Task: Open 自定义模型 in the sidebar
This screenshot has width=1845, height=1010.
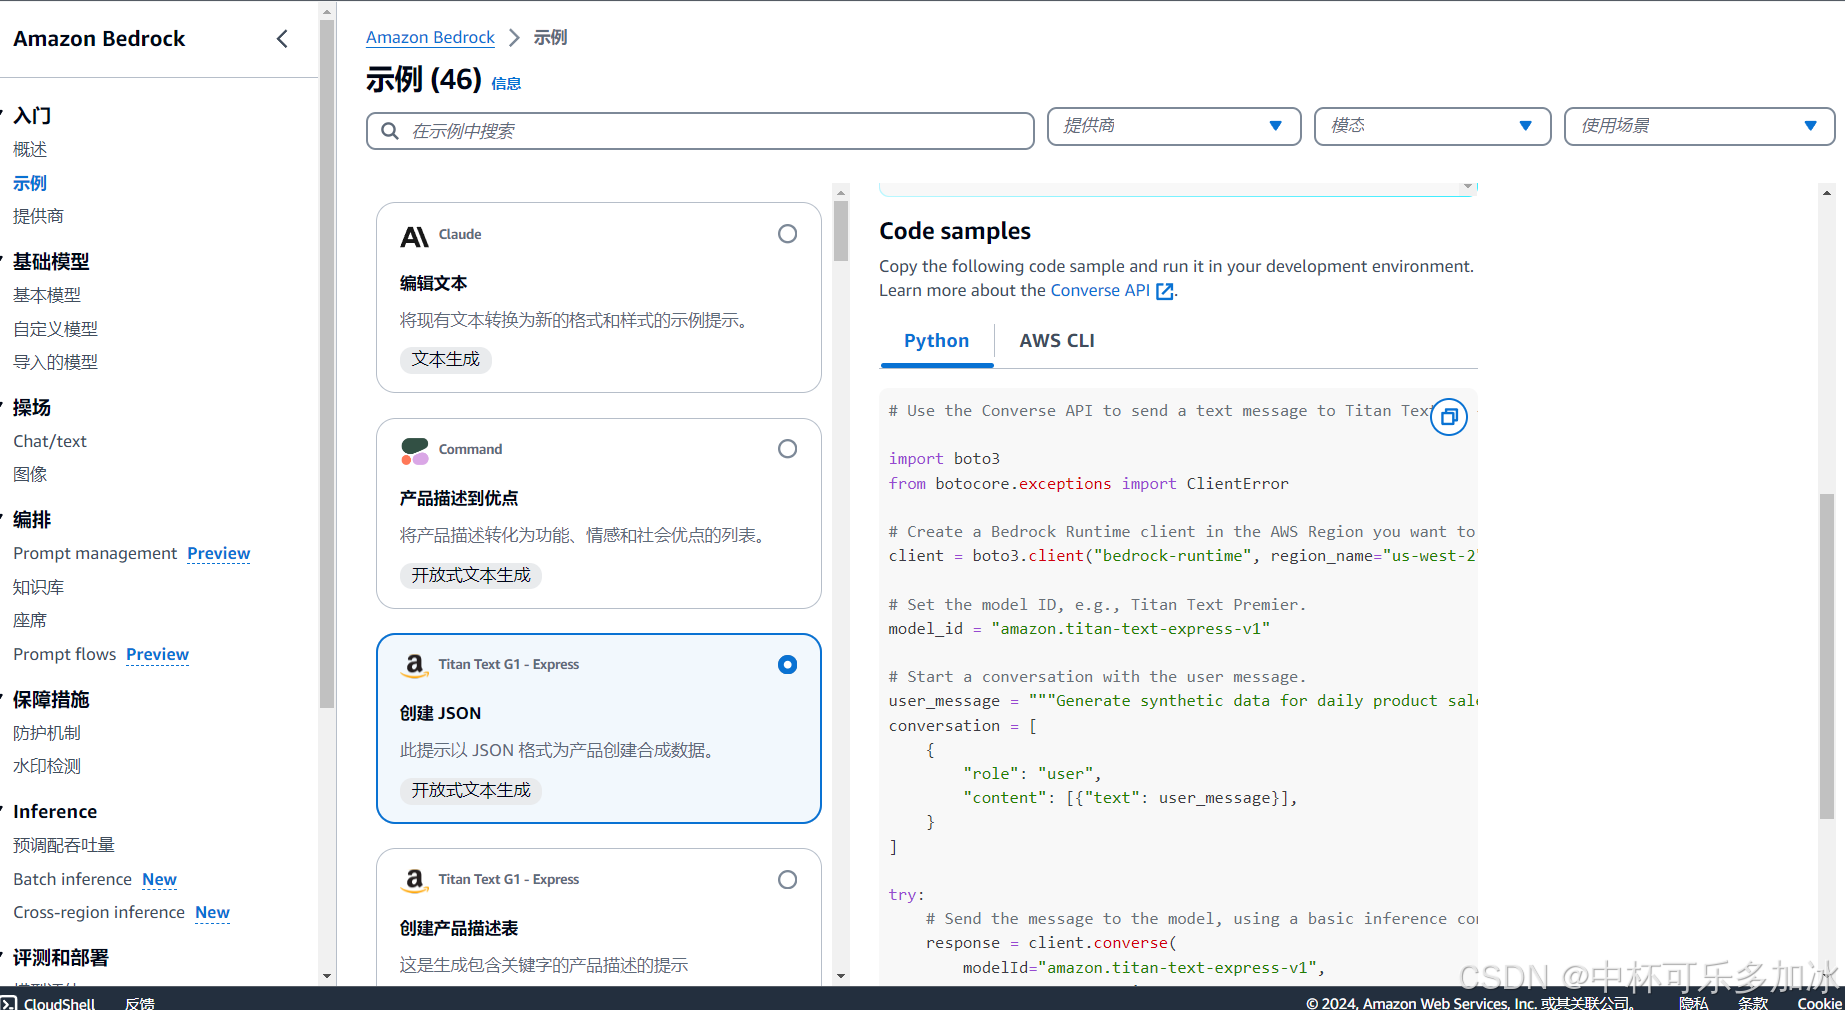Action: pyautogui.click(x=55, y=329)
